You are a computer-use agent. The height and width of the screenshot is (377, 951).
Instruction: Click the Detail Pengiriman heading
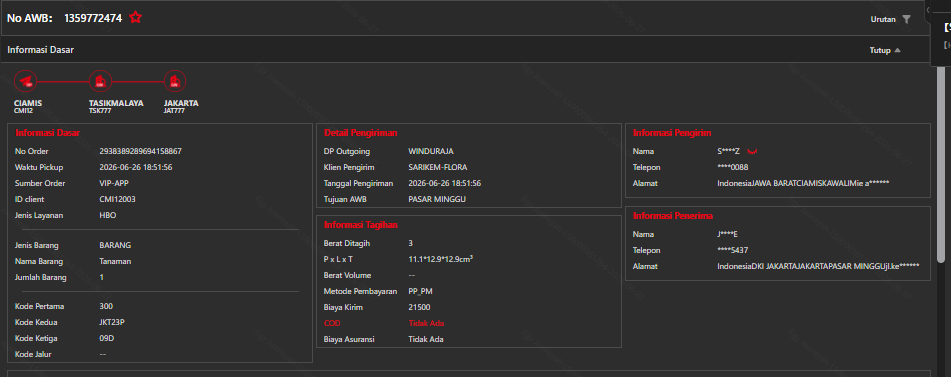[361, 133]
